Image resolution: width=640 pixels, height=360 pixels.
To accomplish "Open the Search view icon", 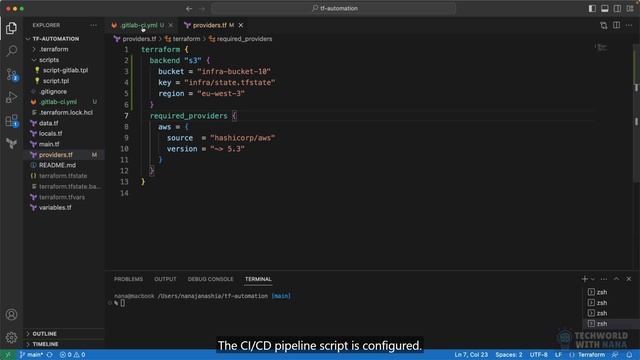I will pos(11,51).
